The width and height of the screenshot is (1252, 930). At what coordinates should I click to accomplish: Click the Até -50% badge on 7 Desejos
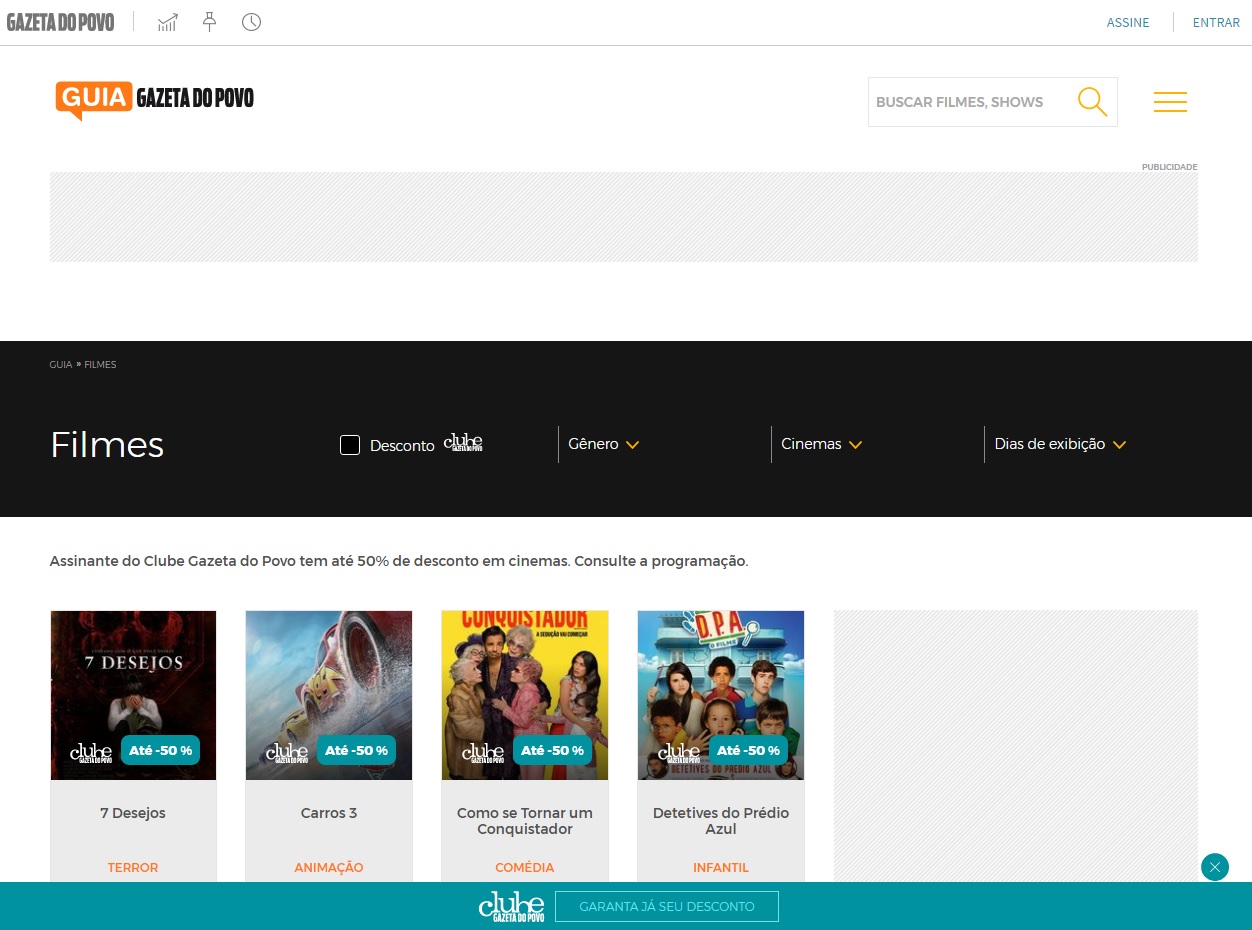[x=160, y=750]
